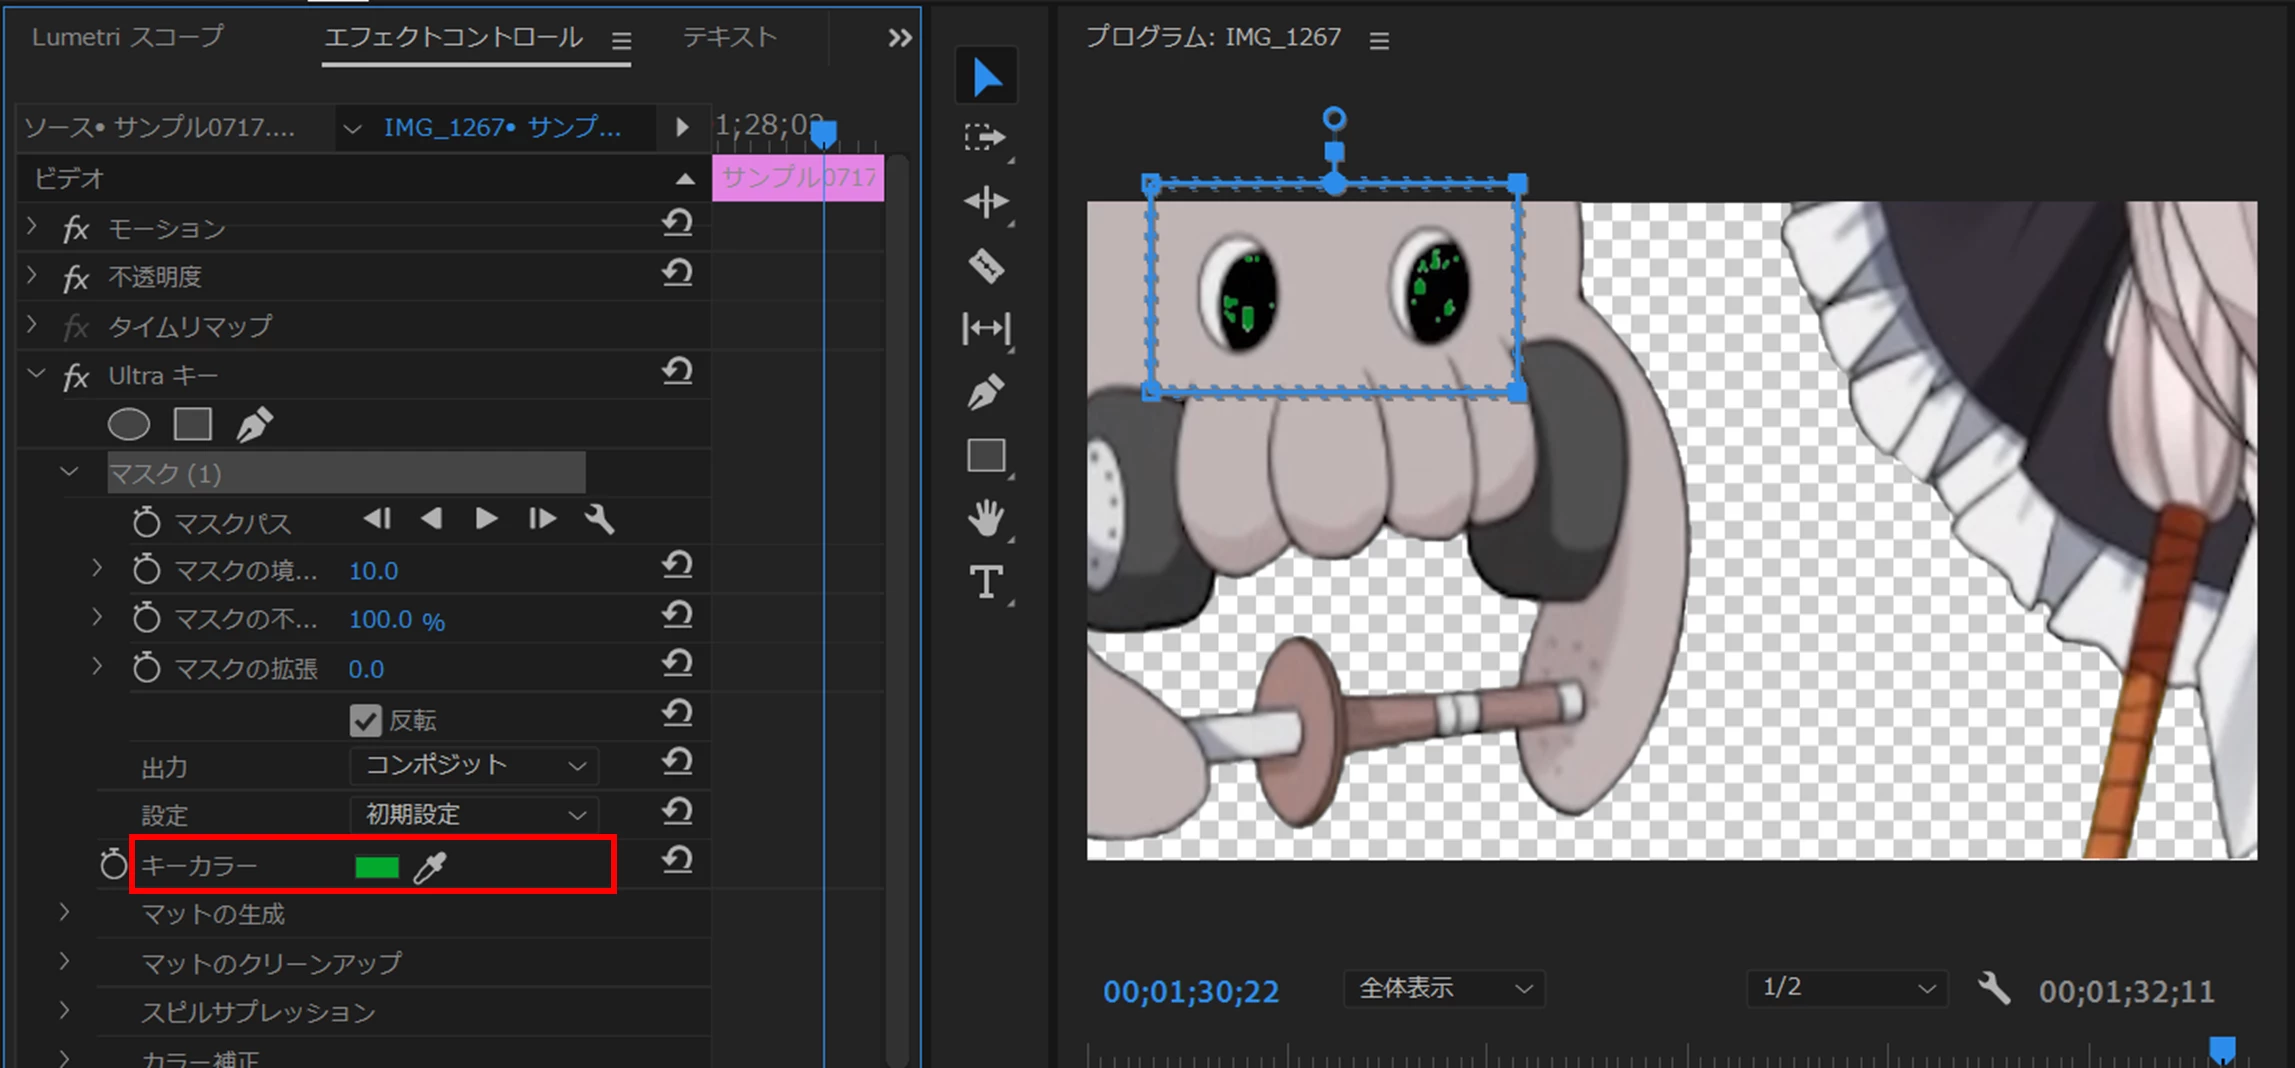Click マスクの境界 value 10.0
The image size is (2295, 1068).
coord(373,571)
